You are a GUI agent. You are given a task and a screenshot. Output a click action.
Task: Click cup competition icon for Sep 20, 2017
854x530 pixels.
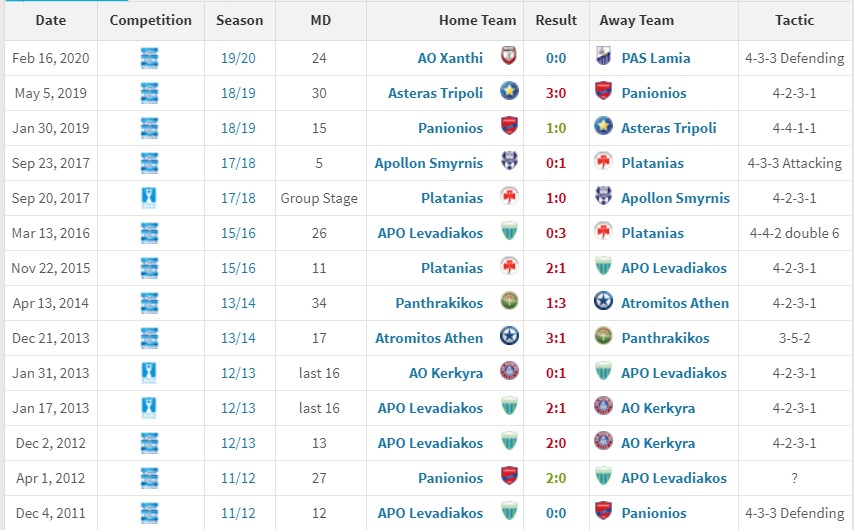149,198
